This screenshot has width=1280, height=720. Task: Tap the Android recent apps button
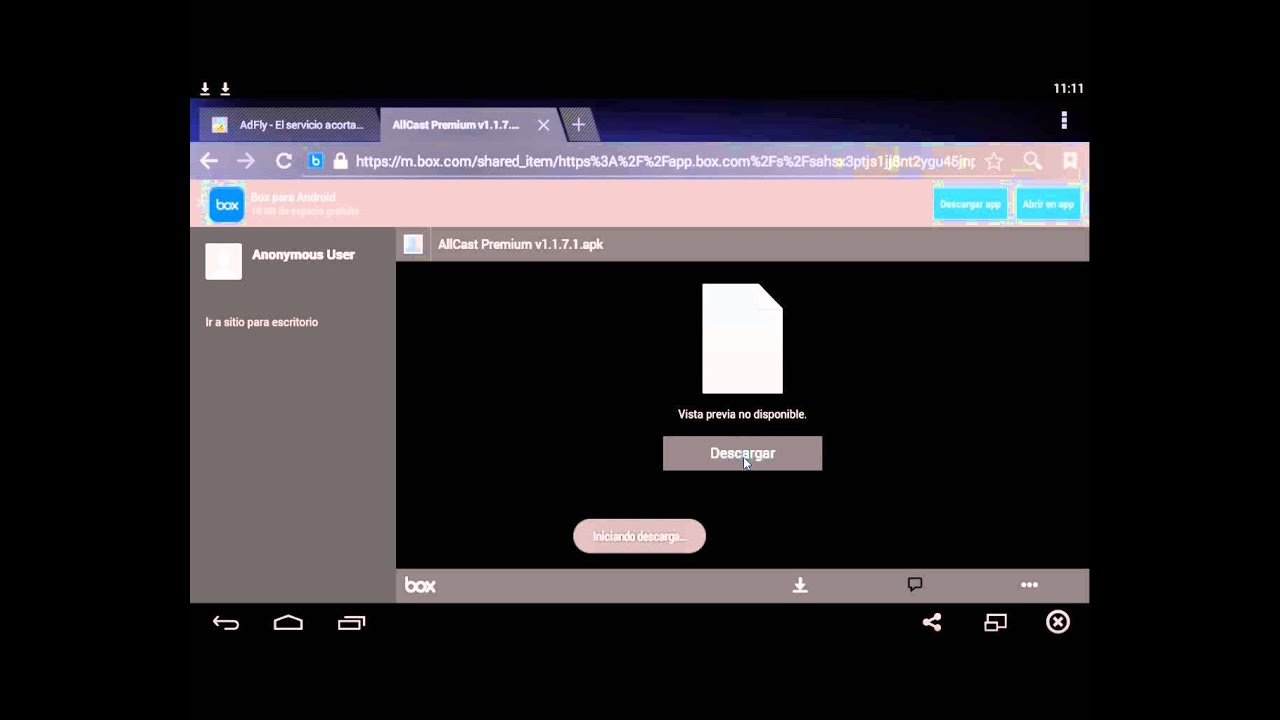click(351, 623)
